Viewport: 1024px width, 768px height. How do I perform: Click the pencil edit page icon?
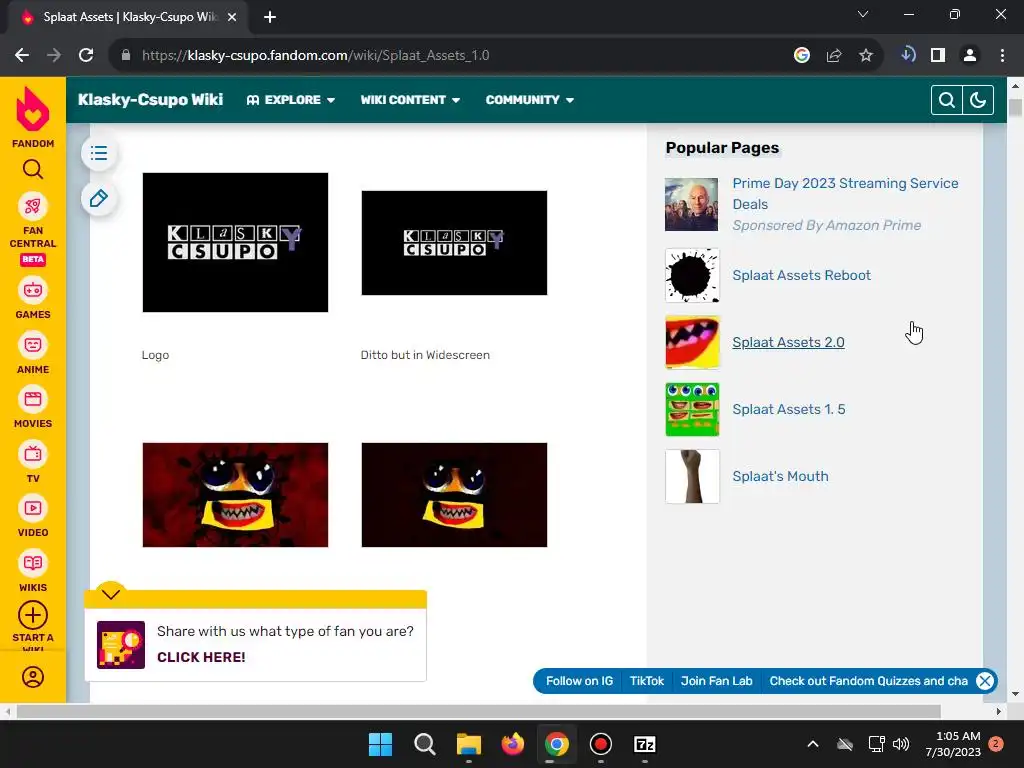click(x=99, y=199)
